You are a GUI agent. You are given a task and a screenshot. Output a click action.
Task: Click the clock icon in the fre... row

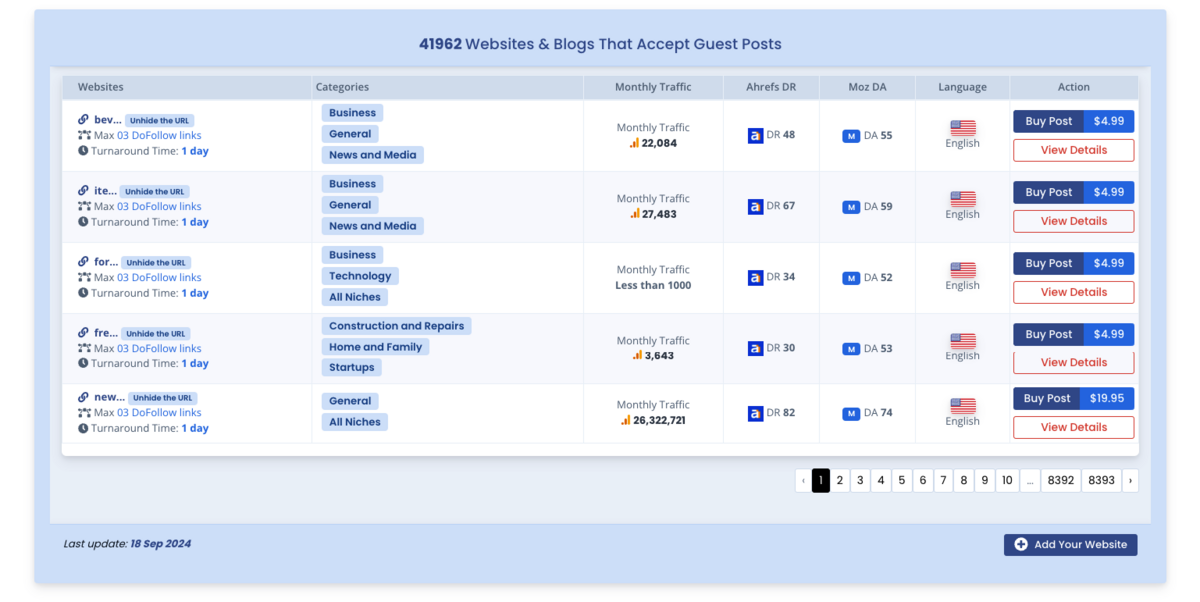click(84, 364)
